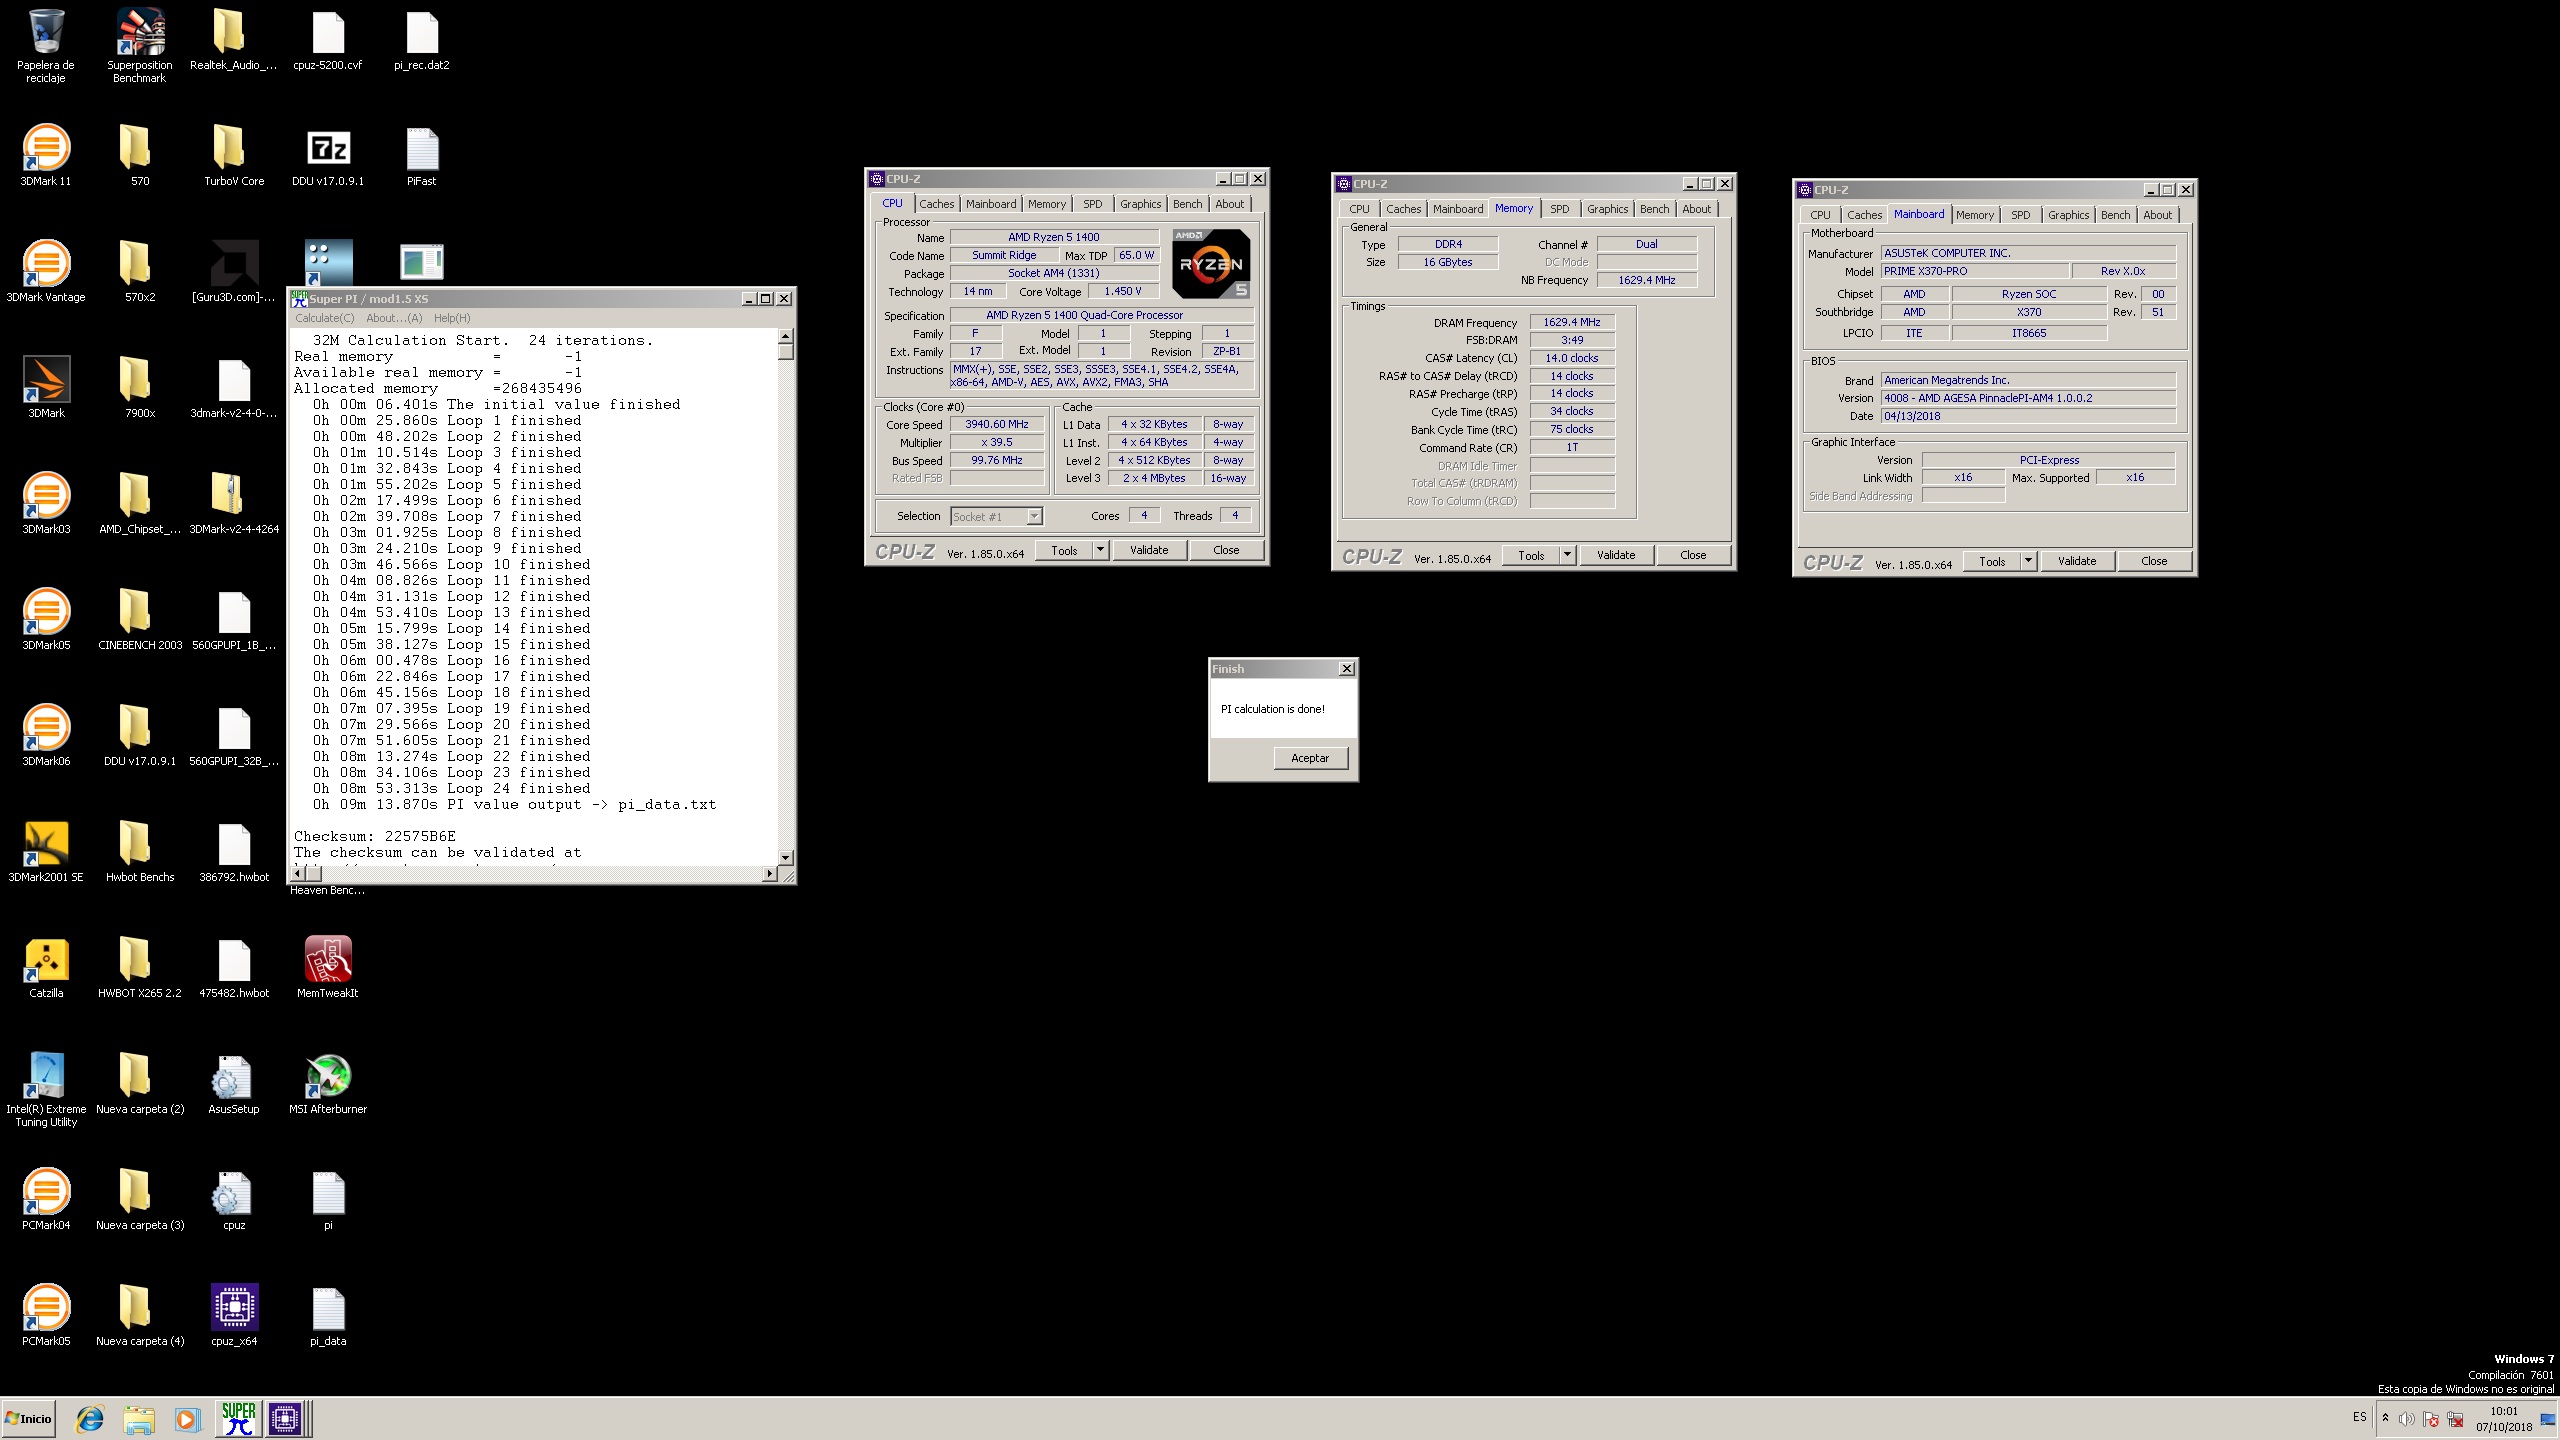Select the CINEBENCH 2003 folder
The image size is (2560, 1440).
click(x=139, y=619)
